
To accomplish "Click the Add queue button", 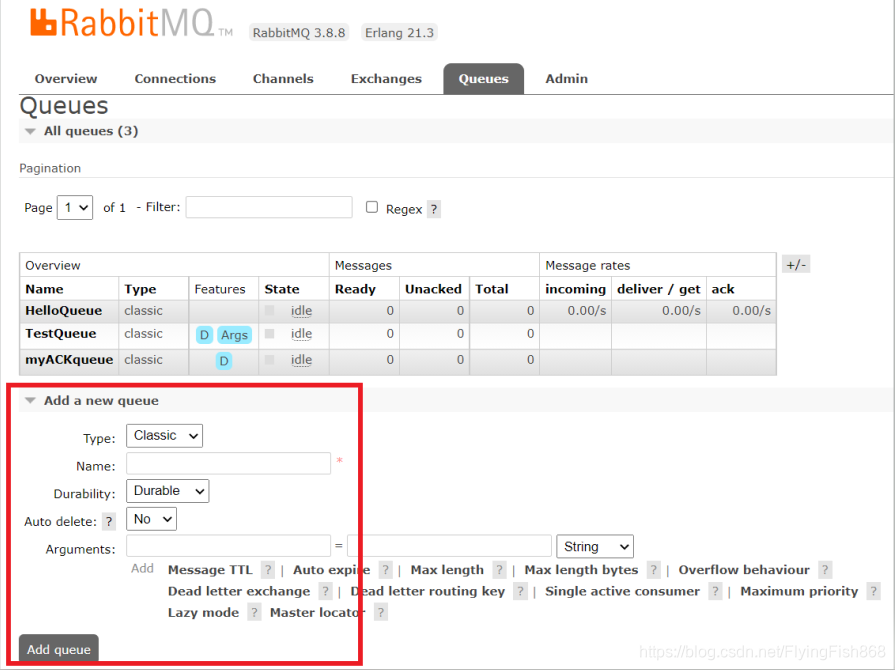I will tap(59, 649).
